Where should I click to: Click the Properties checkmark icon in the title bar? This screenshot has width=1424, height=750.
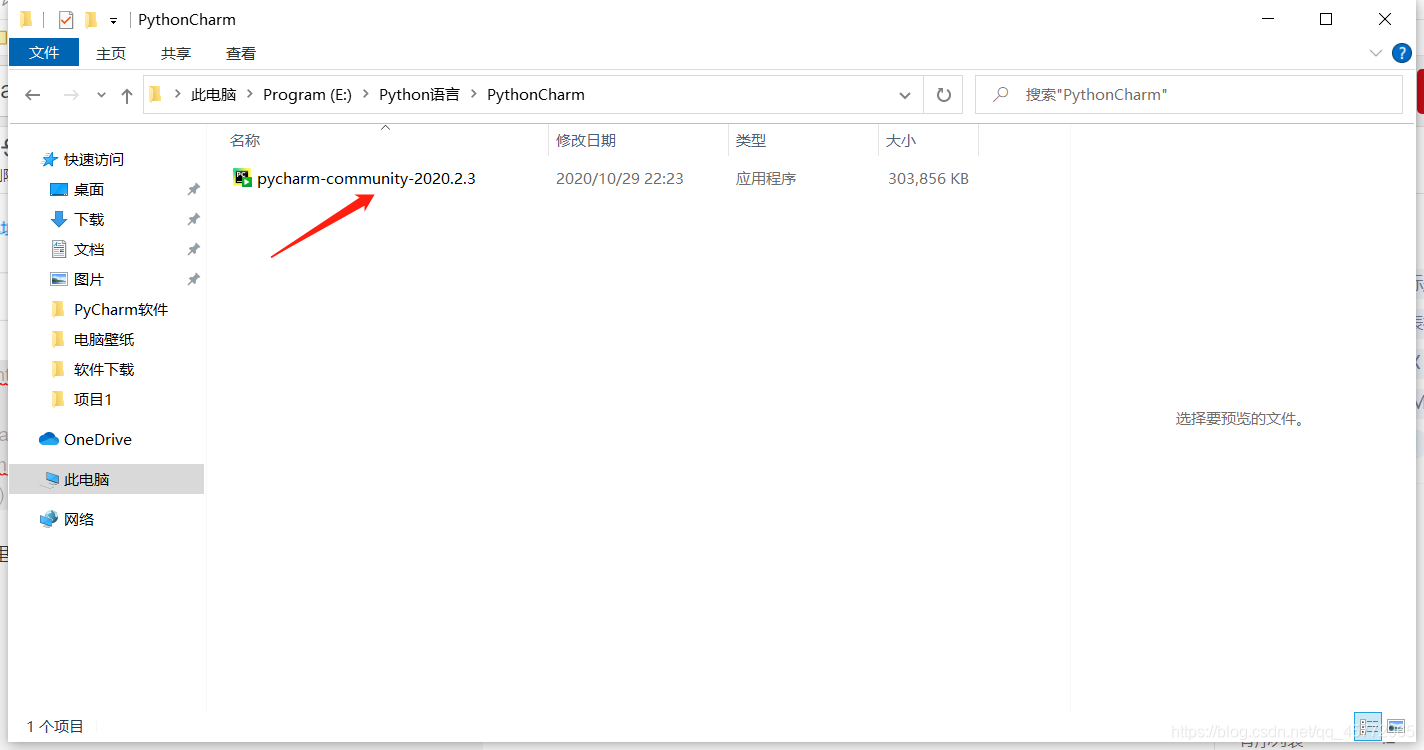point(66,20)
